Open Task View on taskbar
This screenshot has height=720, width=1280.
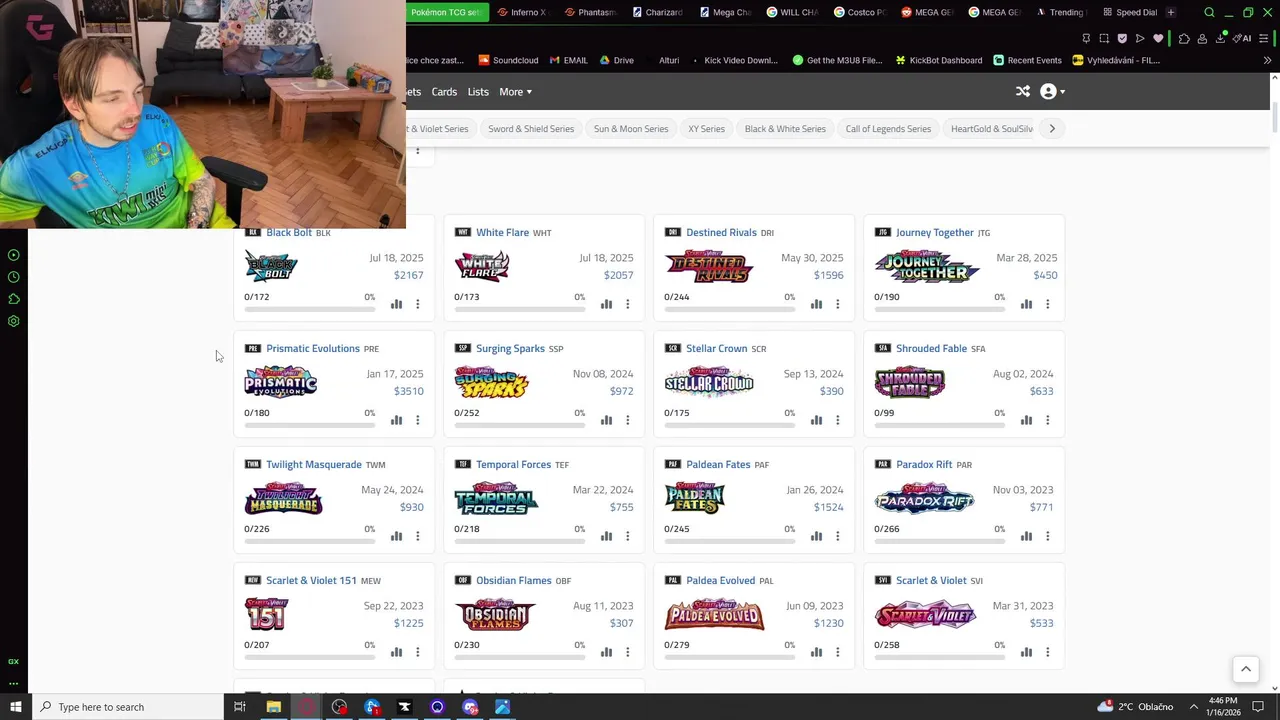point(240,707)
